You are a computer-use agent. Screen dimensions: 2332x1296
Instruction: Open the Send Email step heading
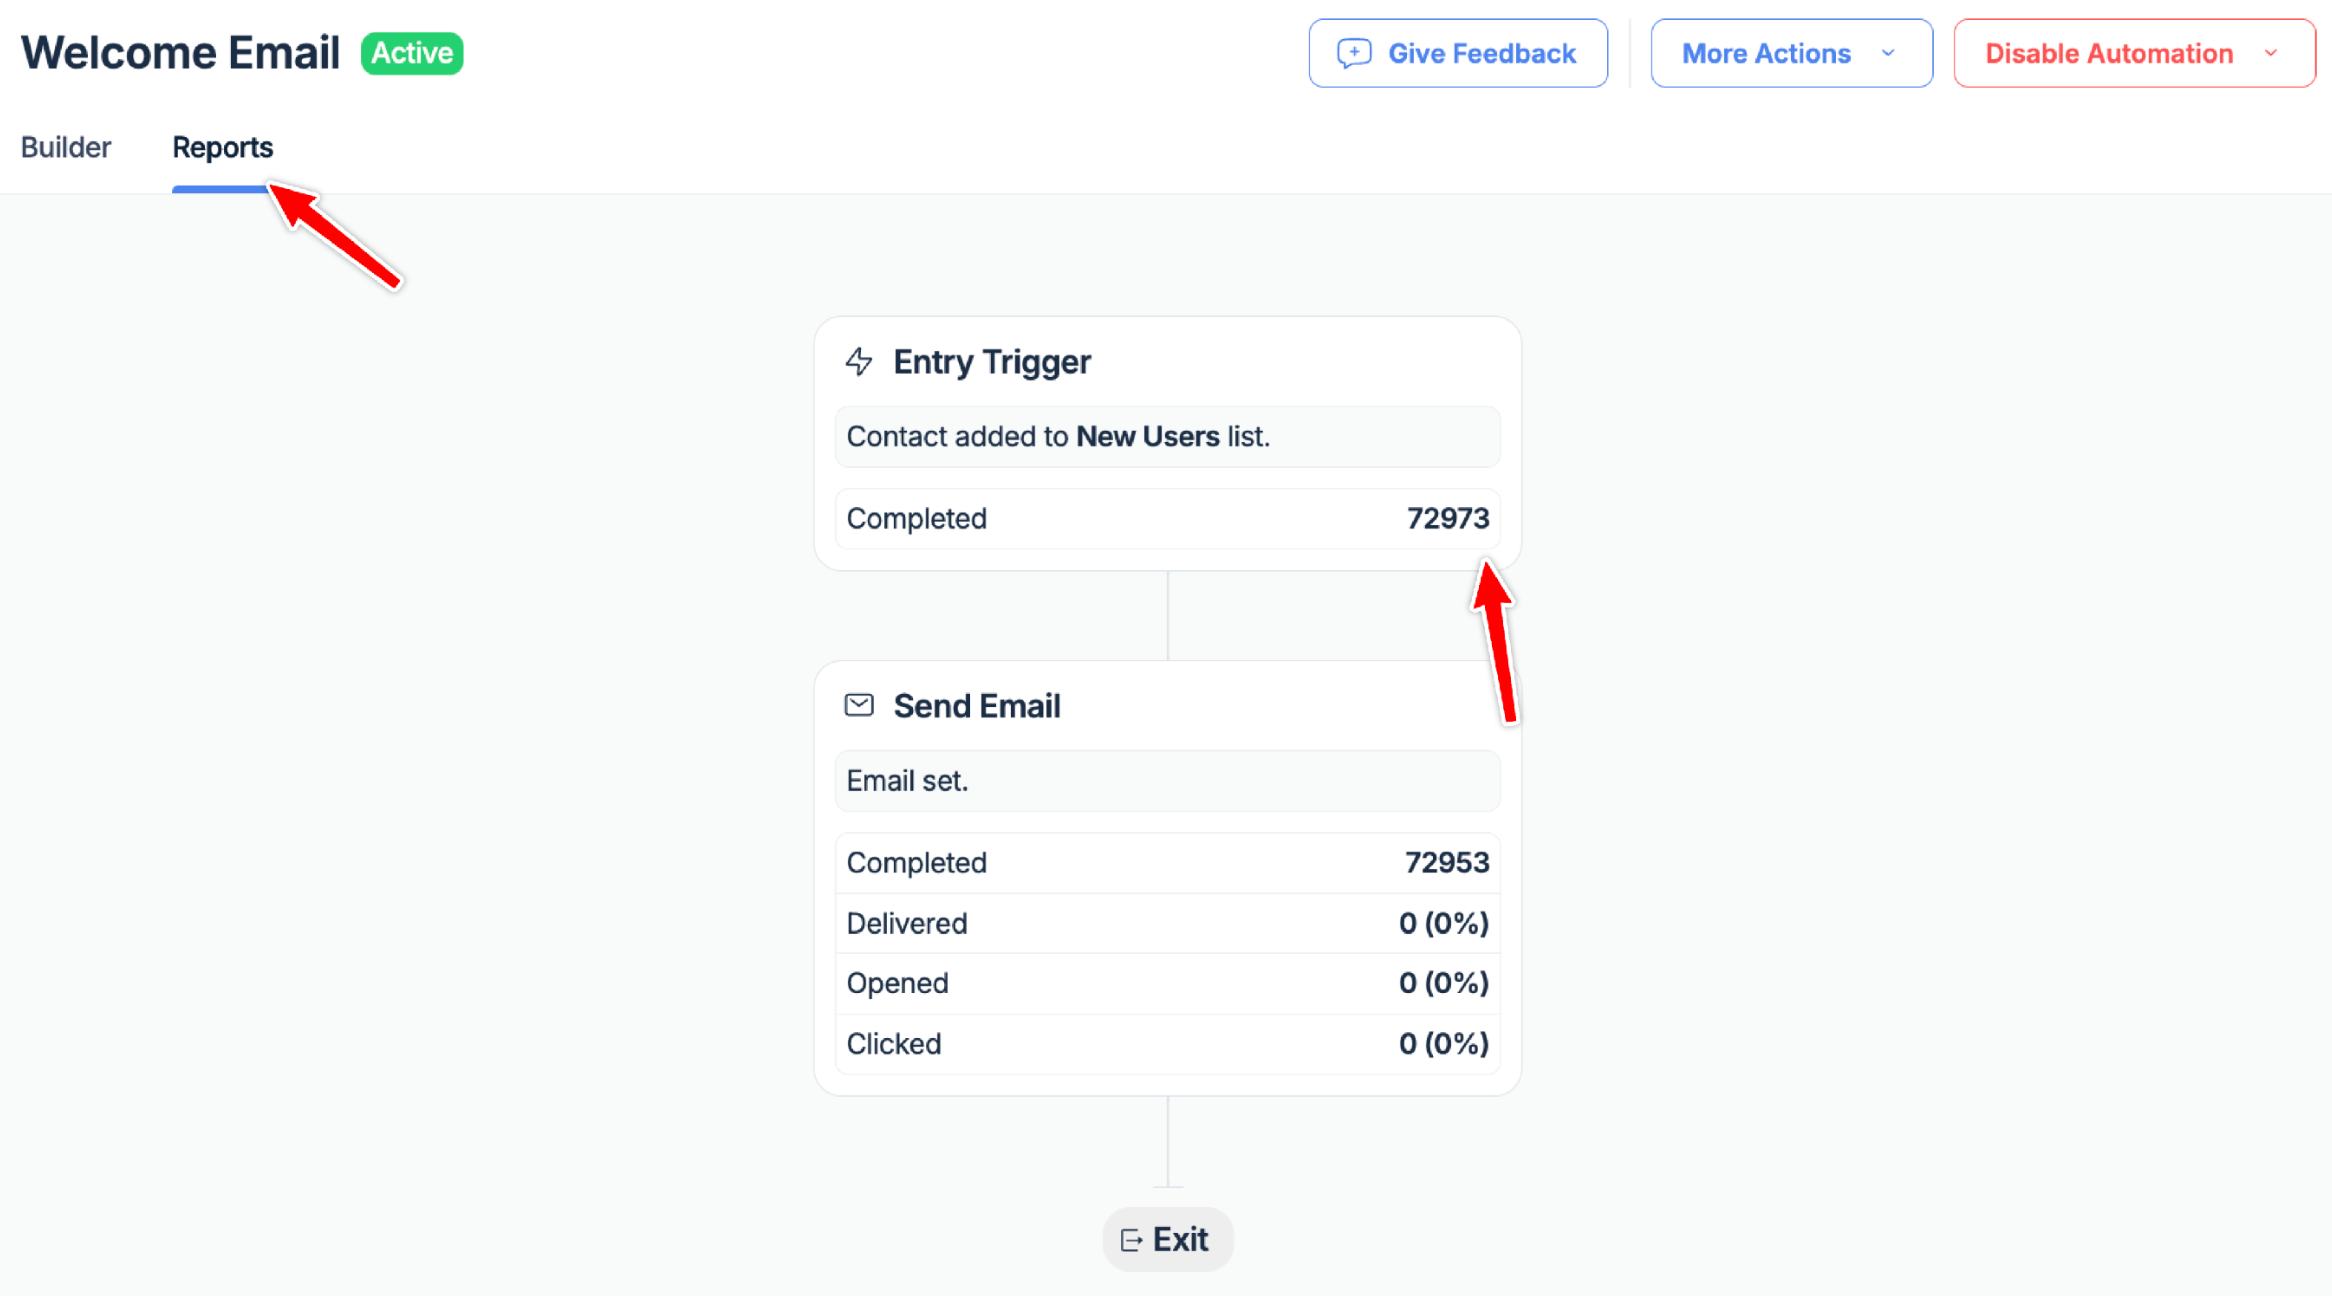976,706
